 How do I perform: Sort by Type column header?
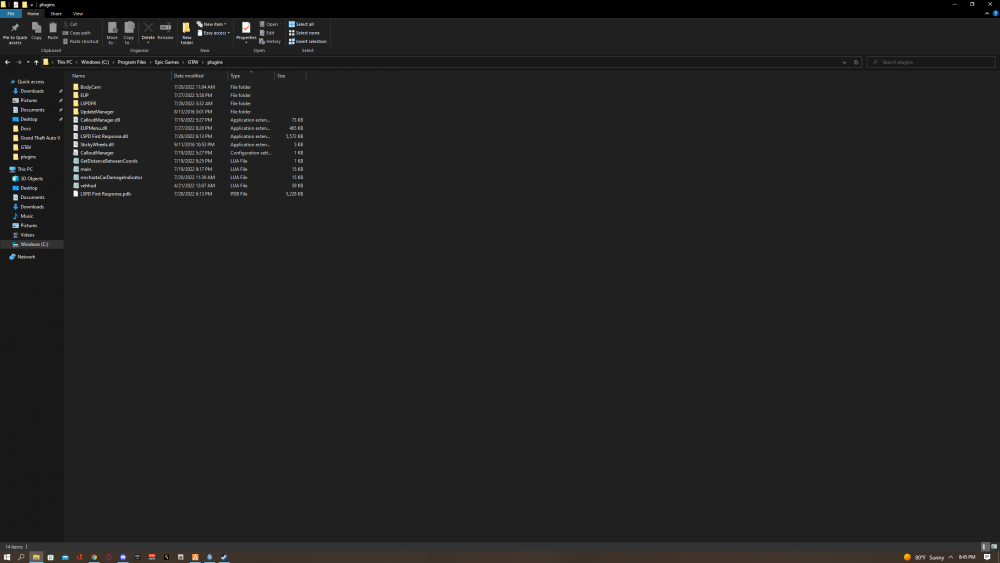(x=251, y=76)
